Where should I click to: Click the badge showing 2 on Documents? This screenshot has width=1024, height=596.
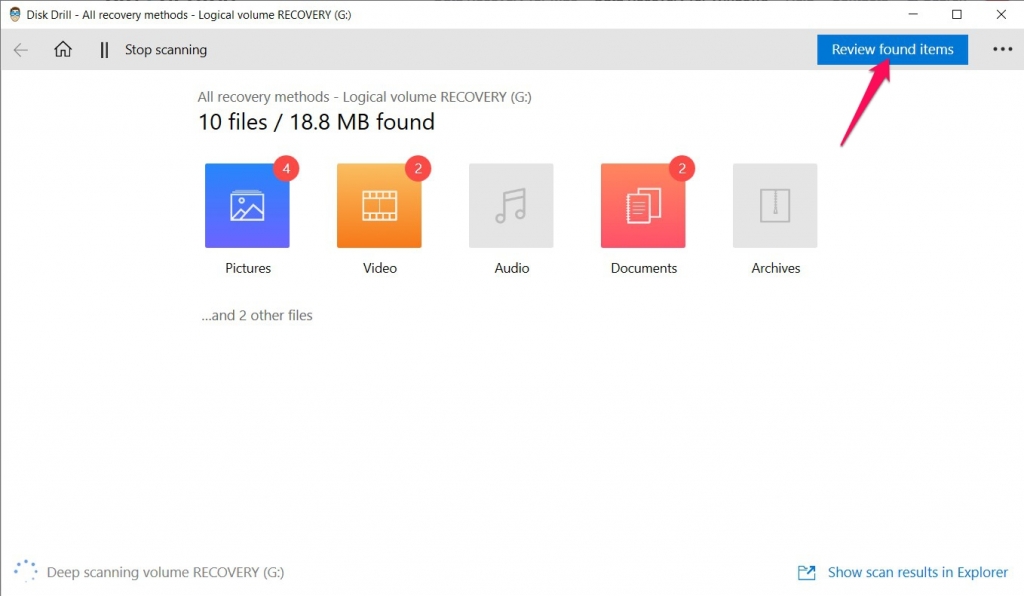click(682, 168)
